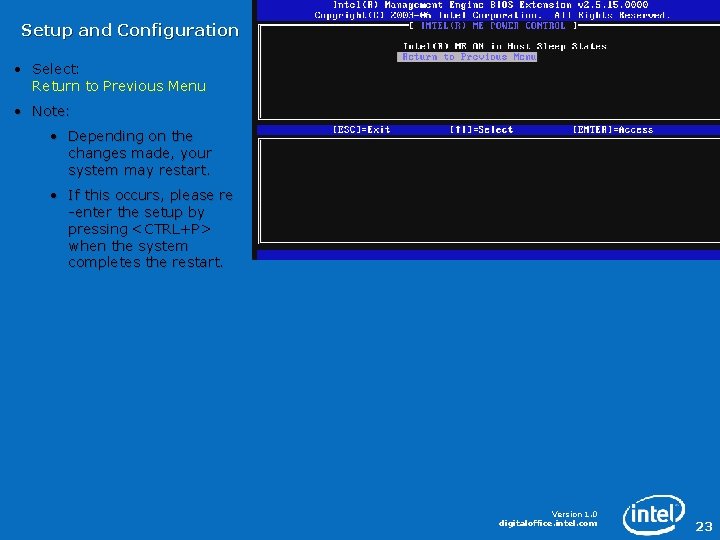
Task: Click the 'Version 1.0' label
Action: click(574, 514)
